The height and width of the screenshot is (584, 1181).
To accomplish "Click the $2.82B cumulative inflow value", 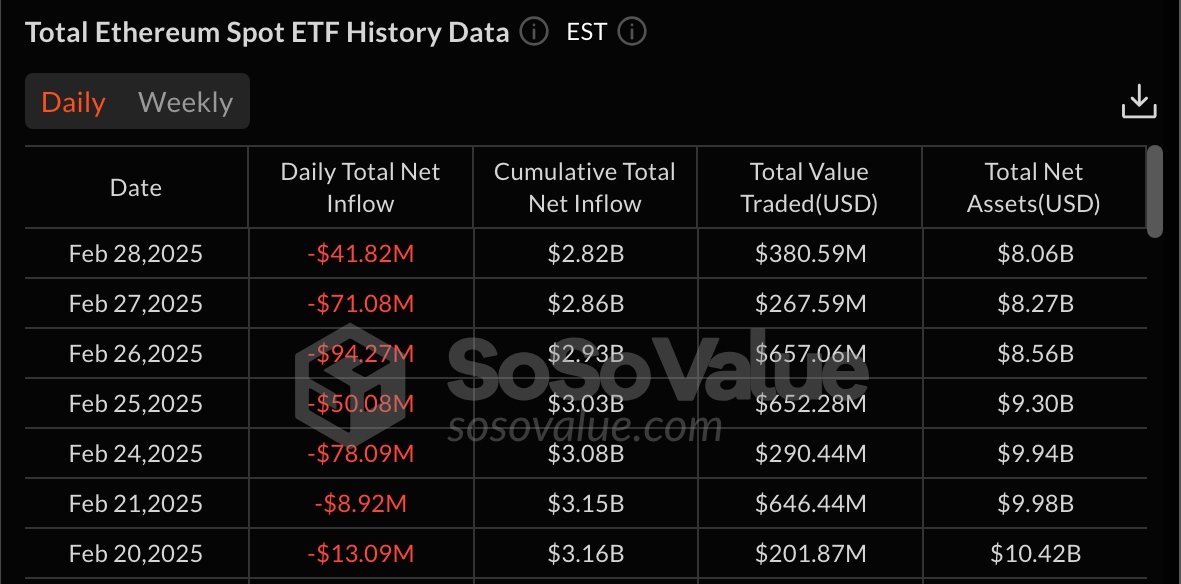I will pos(584,253).
